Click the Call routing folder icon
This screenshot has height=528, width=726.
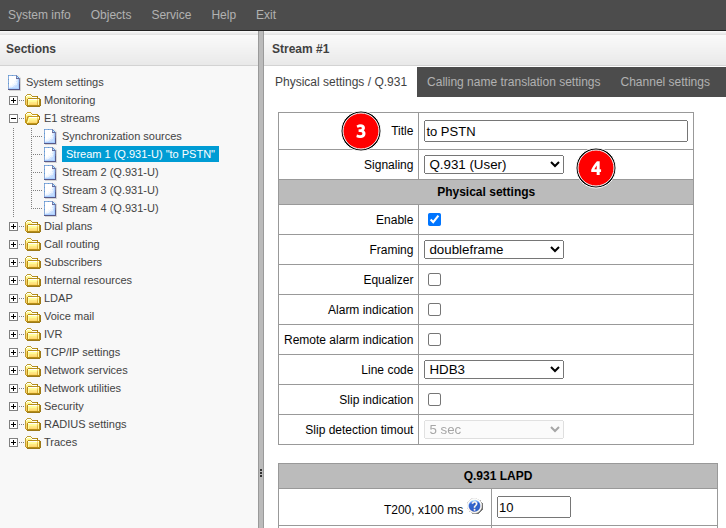tap(33, 244)
